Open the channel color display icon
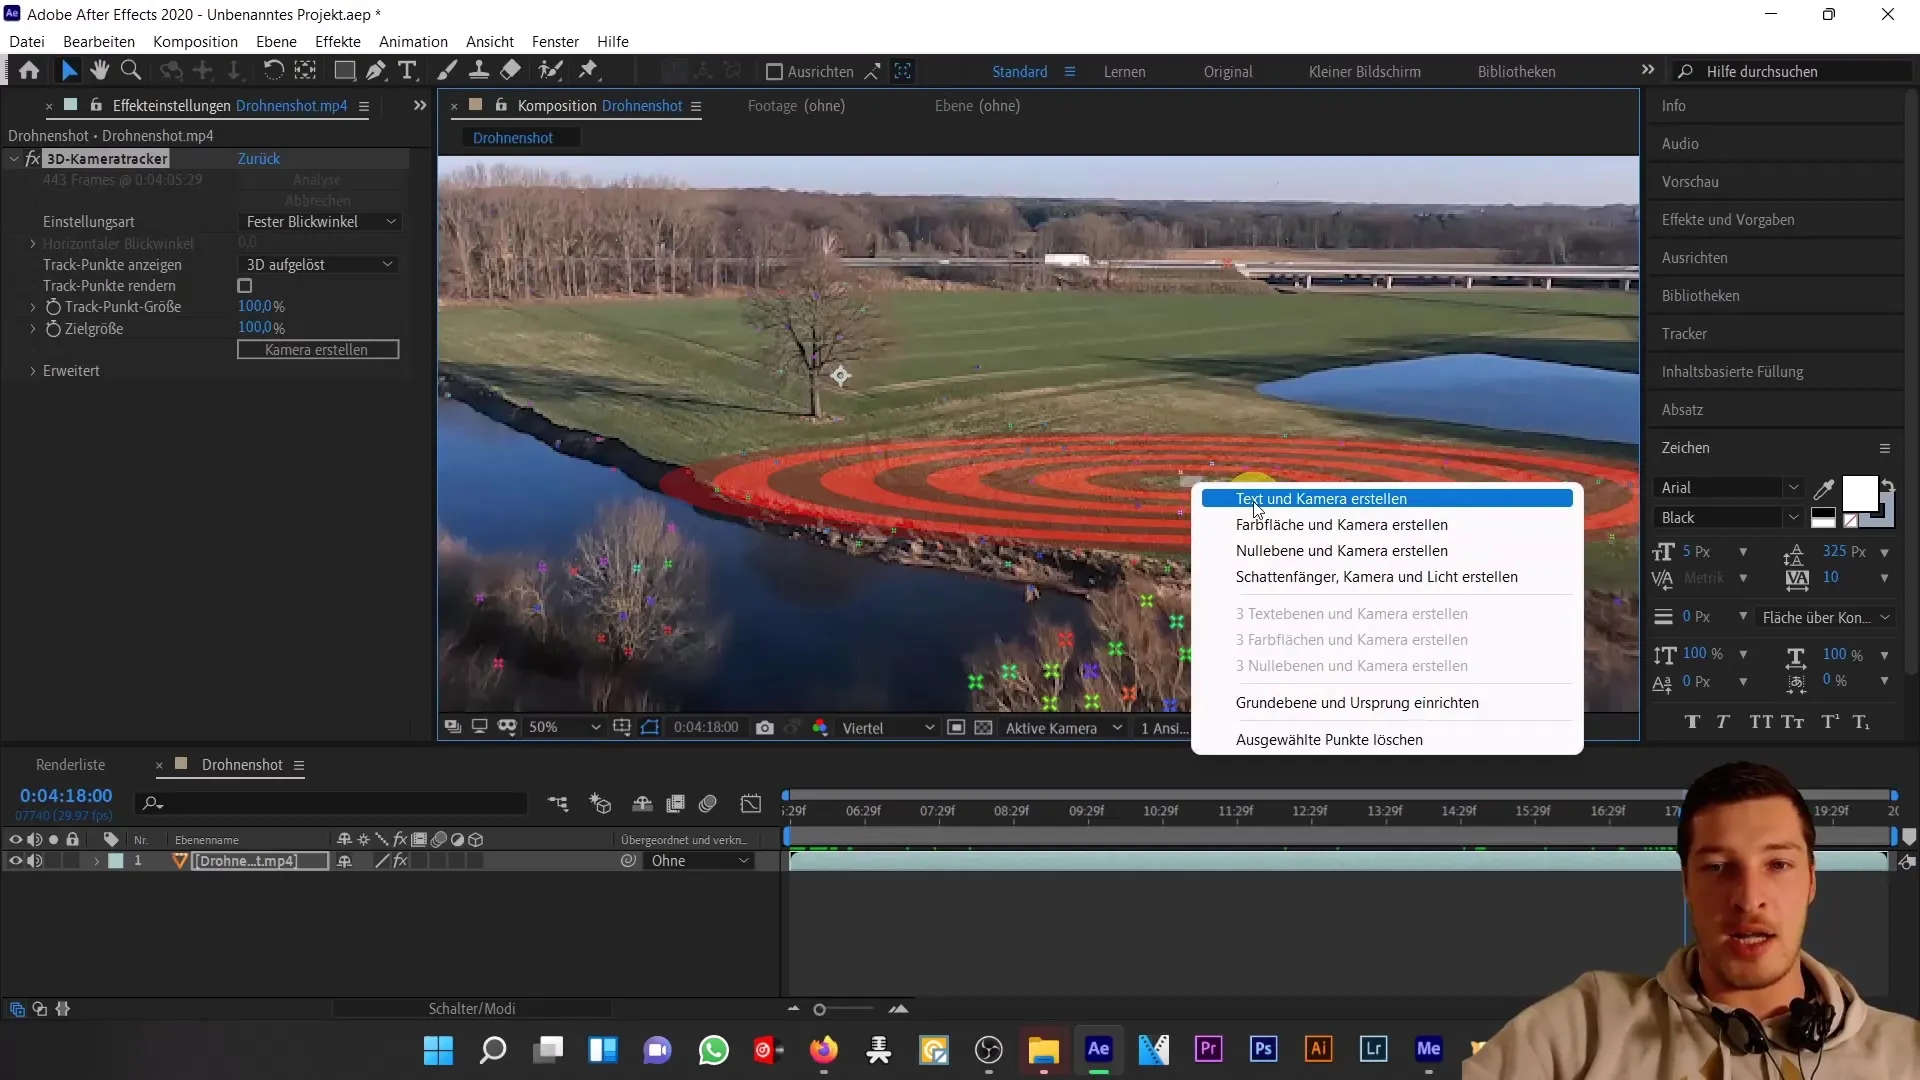The height and width of the screenshot is (1080, 1920). 820,728
